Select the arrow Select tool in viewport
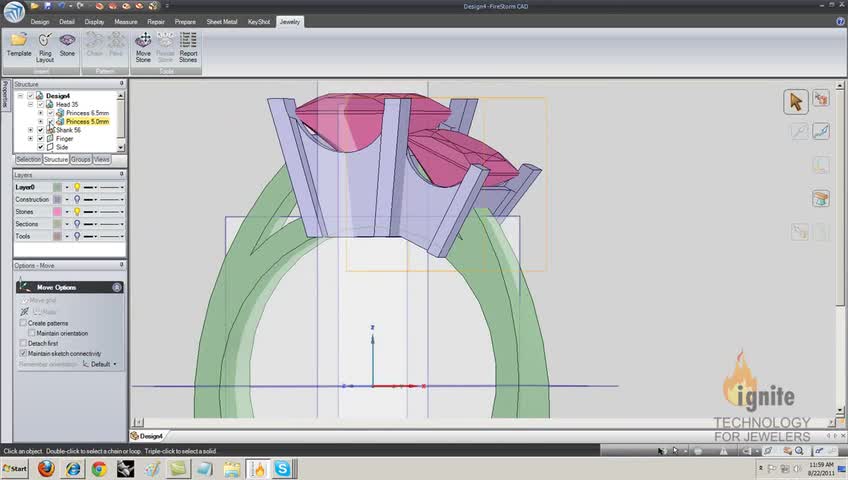This screenshot has height=480, width=848. pyautogui.click(x=796, y=101)
